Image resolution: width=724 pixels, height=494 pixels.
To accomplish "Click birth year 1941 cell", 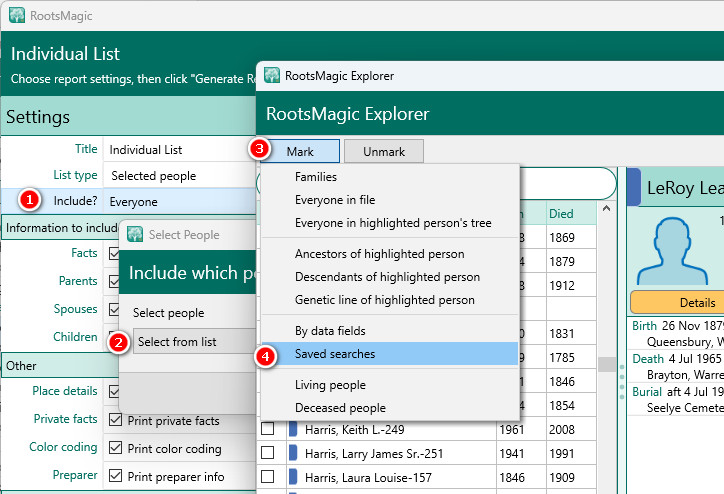I will click(x=521, y=453).
